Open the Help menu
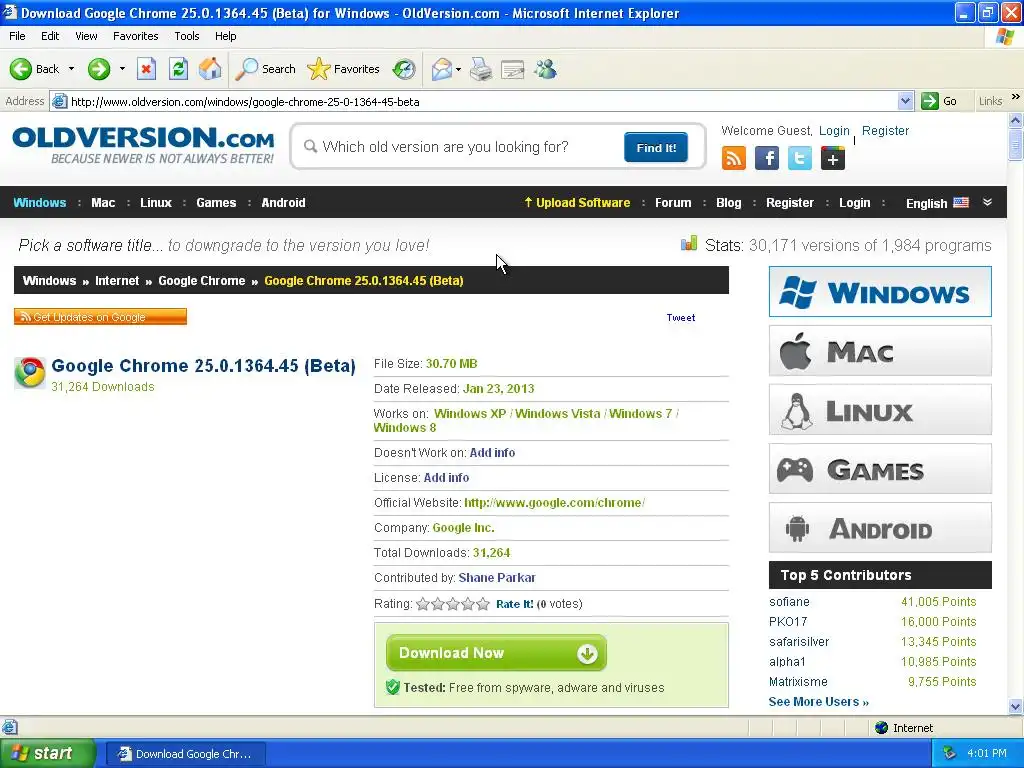The height and width of the screenshot is (768, 1024). pos(225,36)
